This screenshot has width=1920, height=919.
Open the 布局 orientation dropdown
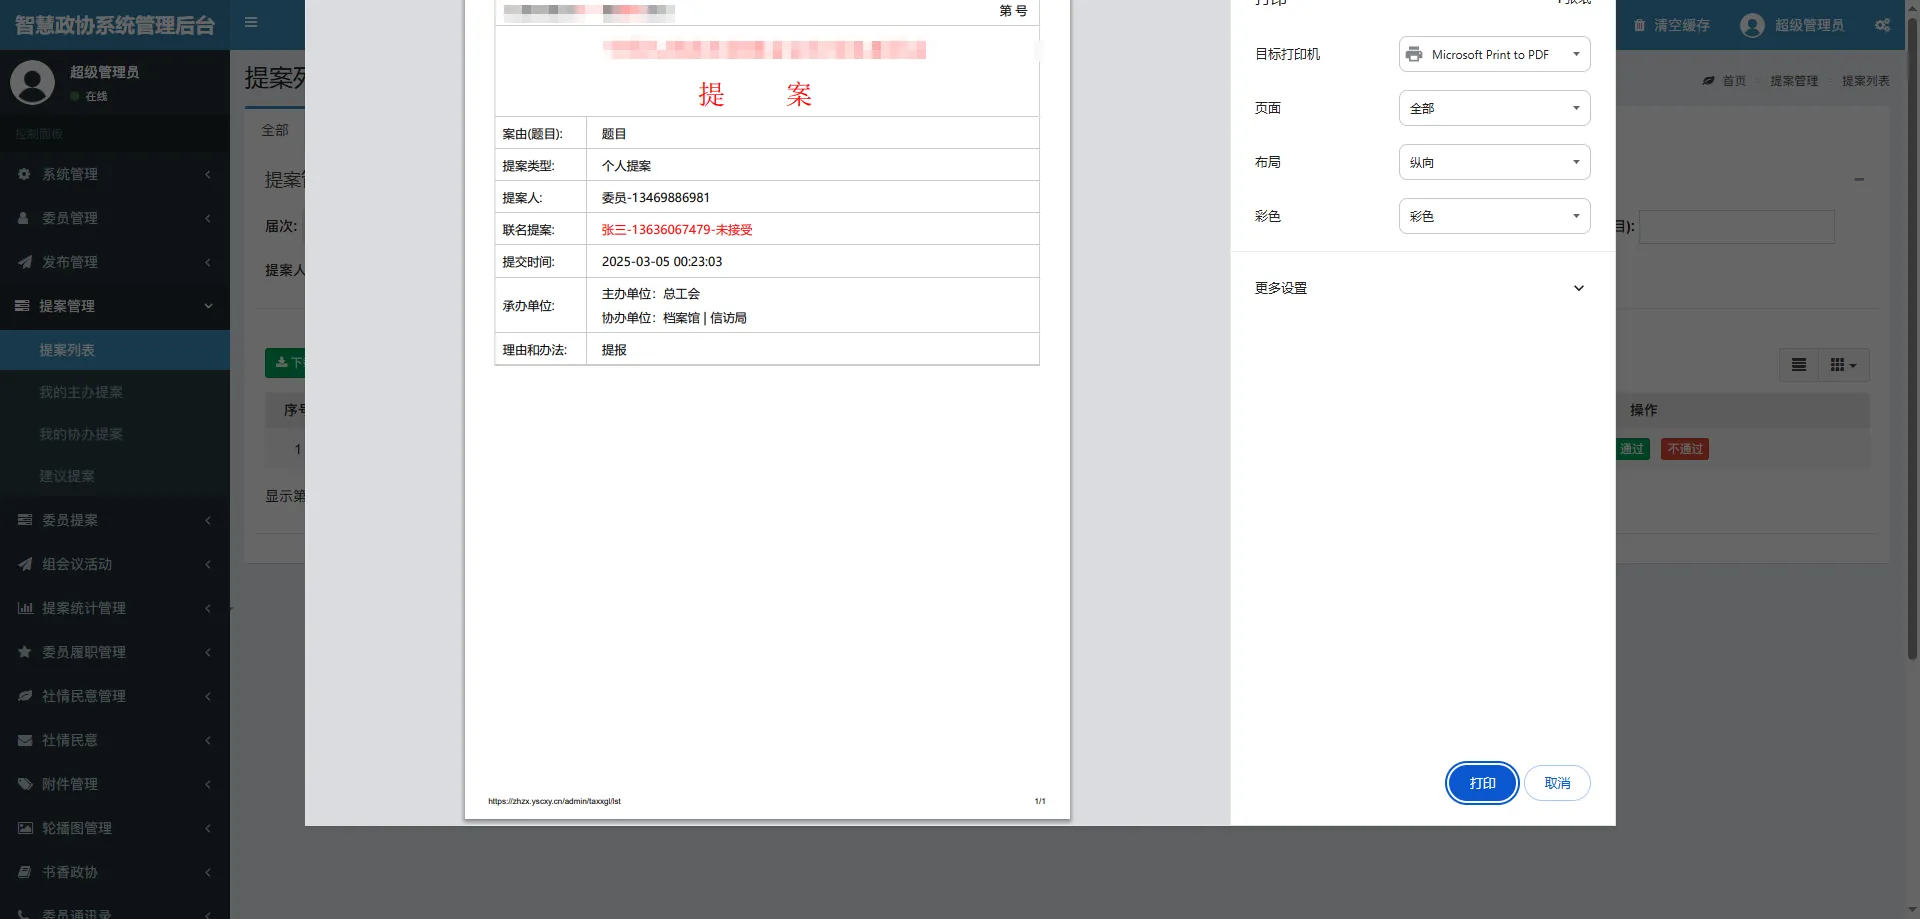coord(1494,162)
